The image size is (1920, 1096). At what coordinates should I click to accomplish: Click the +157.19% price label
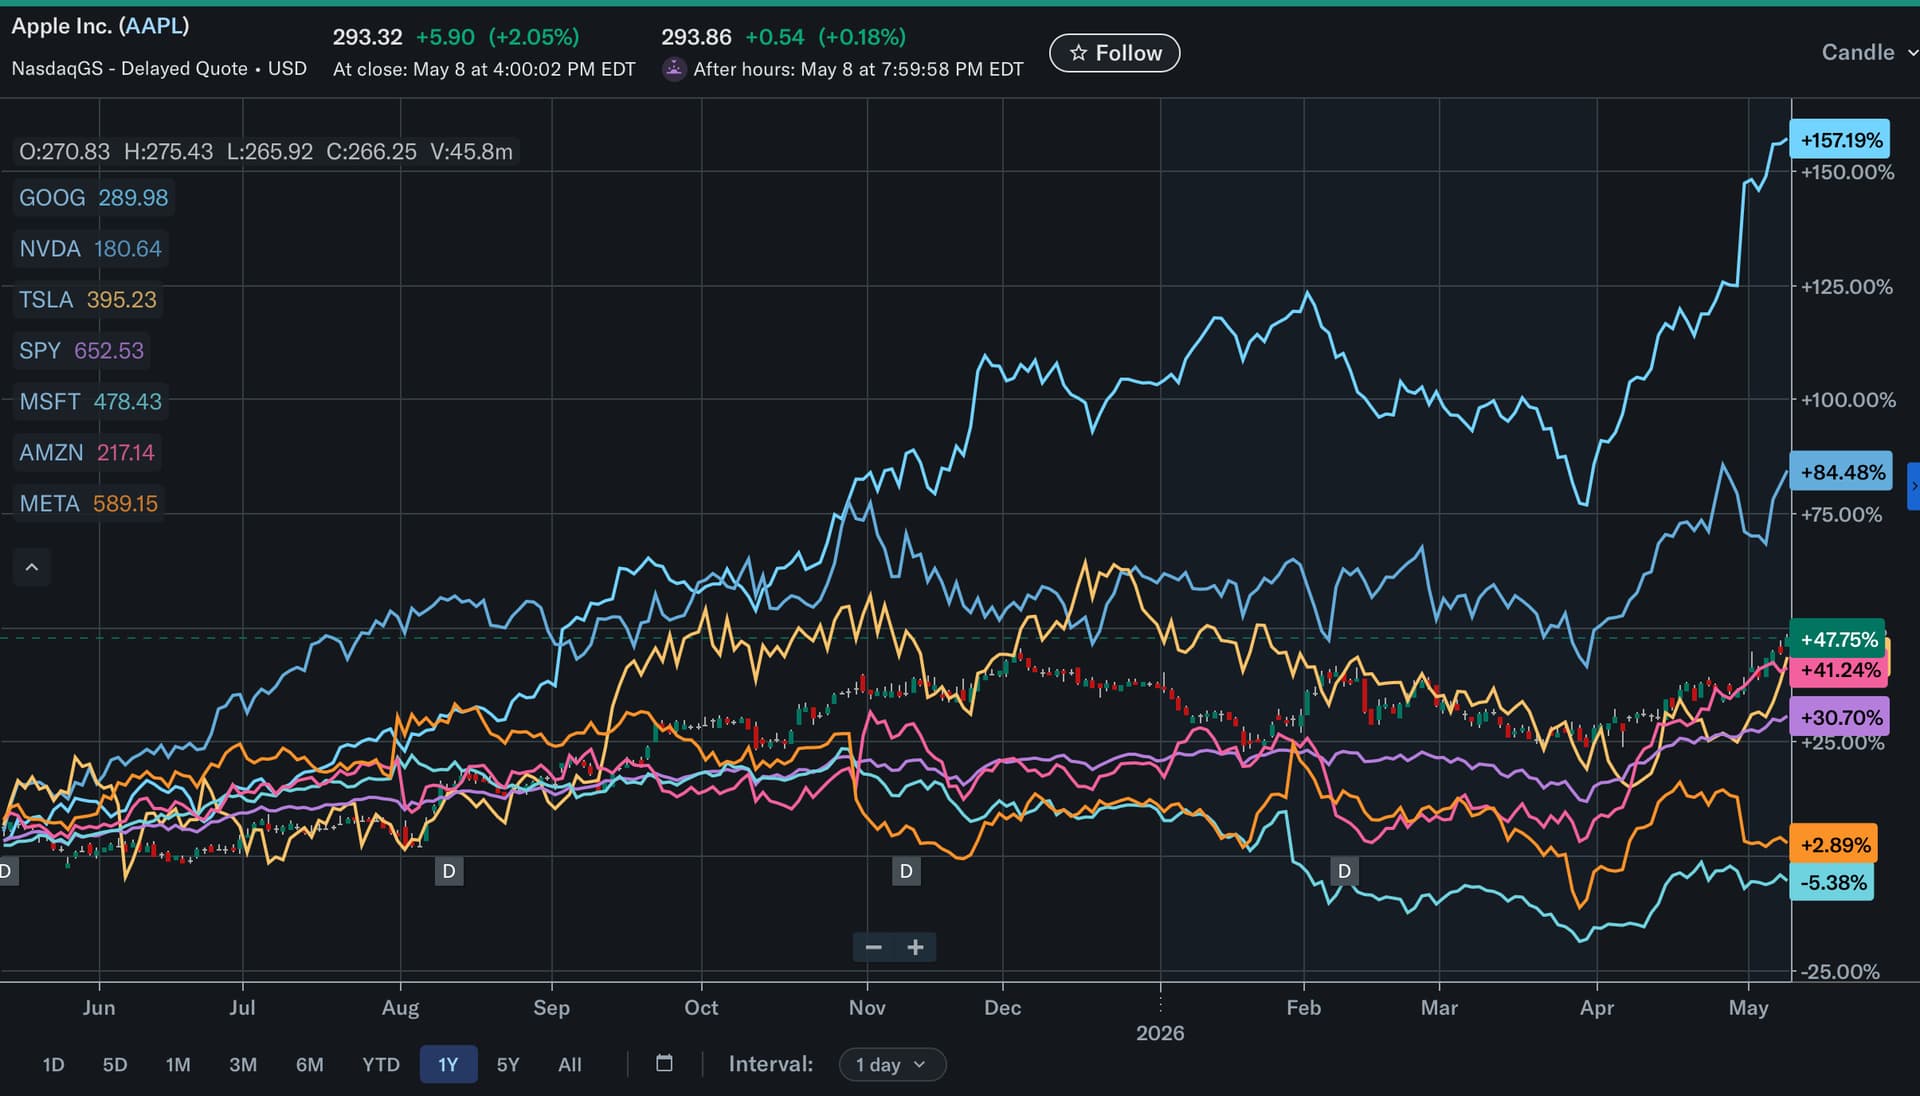click(x=1841, y=140)
